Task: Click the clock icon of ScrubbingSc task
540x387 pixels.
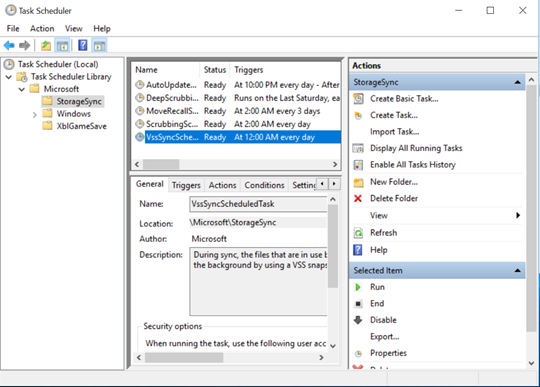Action: (x=139, y=124)
